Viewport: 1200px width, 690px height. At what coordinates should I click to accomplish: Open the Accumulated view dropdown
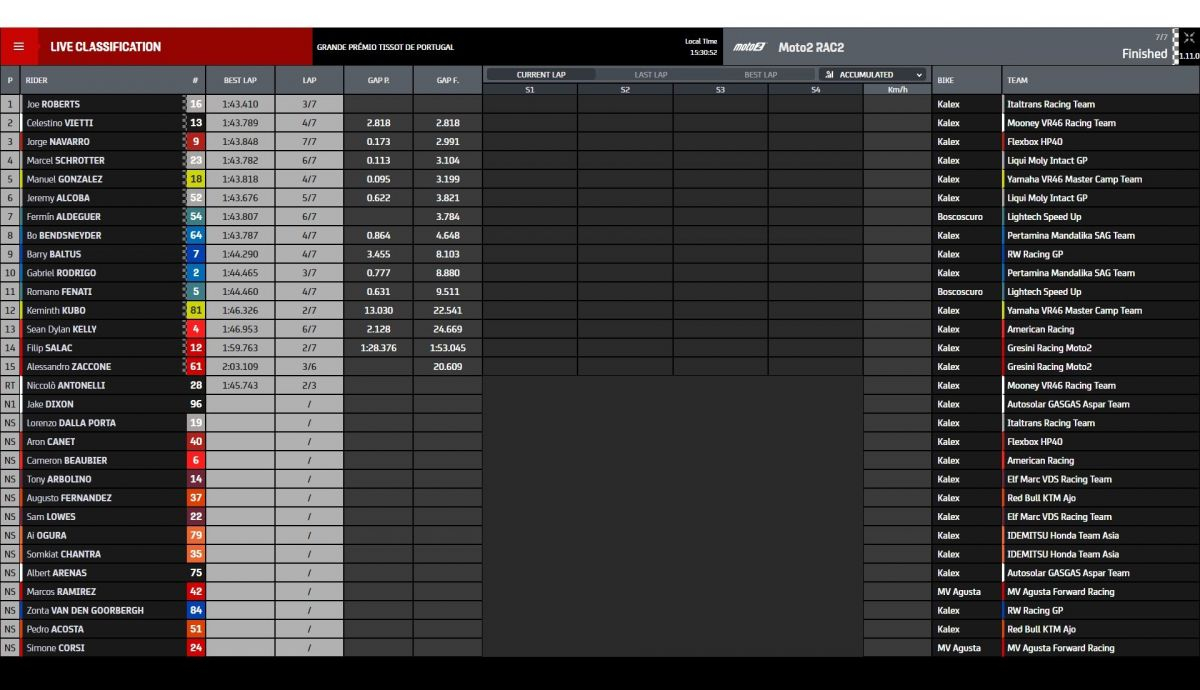click(875, 74)
